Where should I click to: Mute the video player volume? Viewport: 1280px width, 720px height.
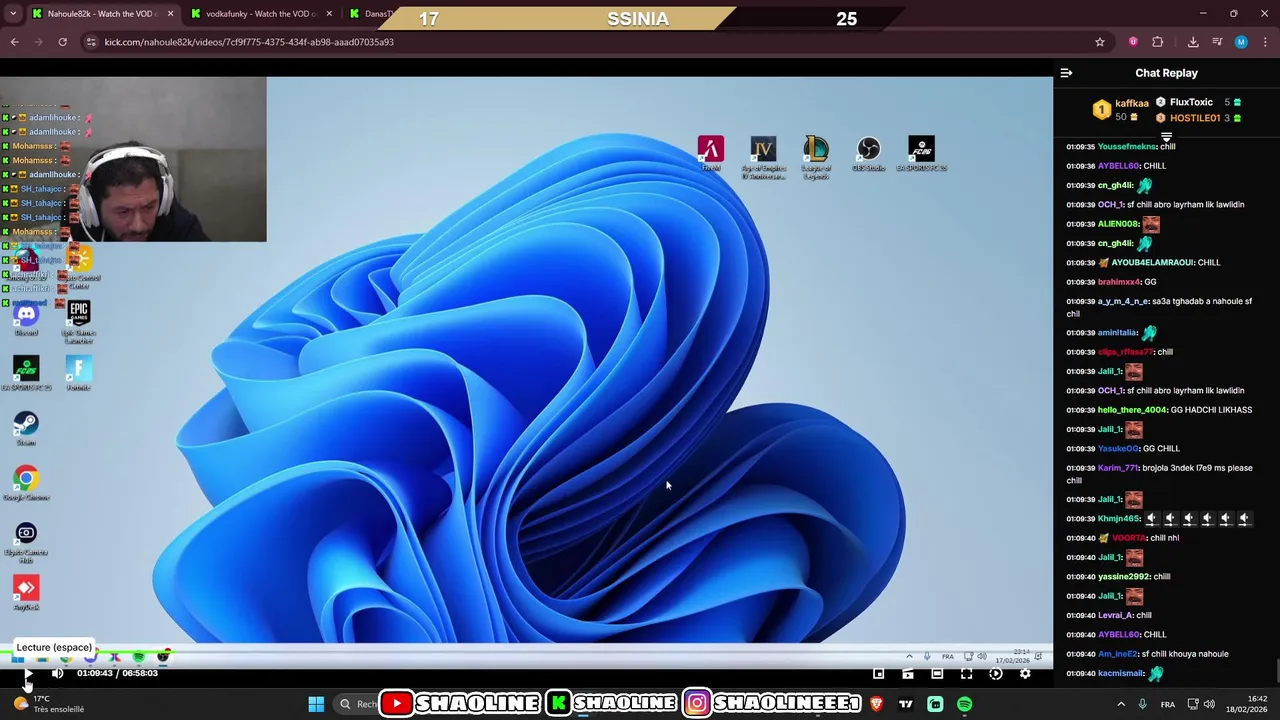57,673
